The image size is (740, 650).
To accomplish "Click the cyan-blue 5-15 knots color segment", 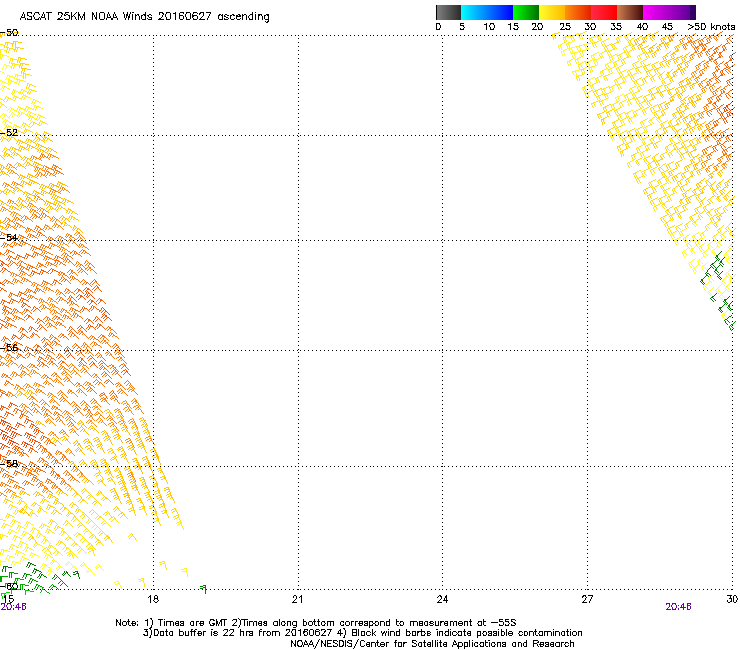I will point(487,12).
